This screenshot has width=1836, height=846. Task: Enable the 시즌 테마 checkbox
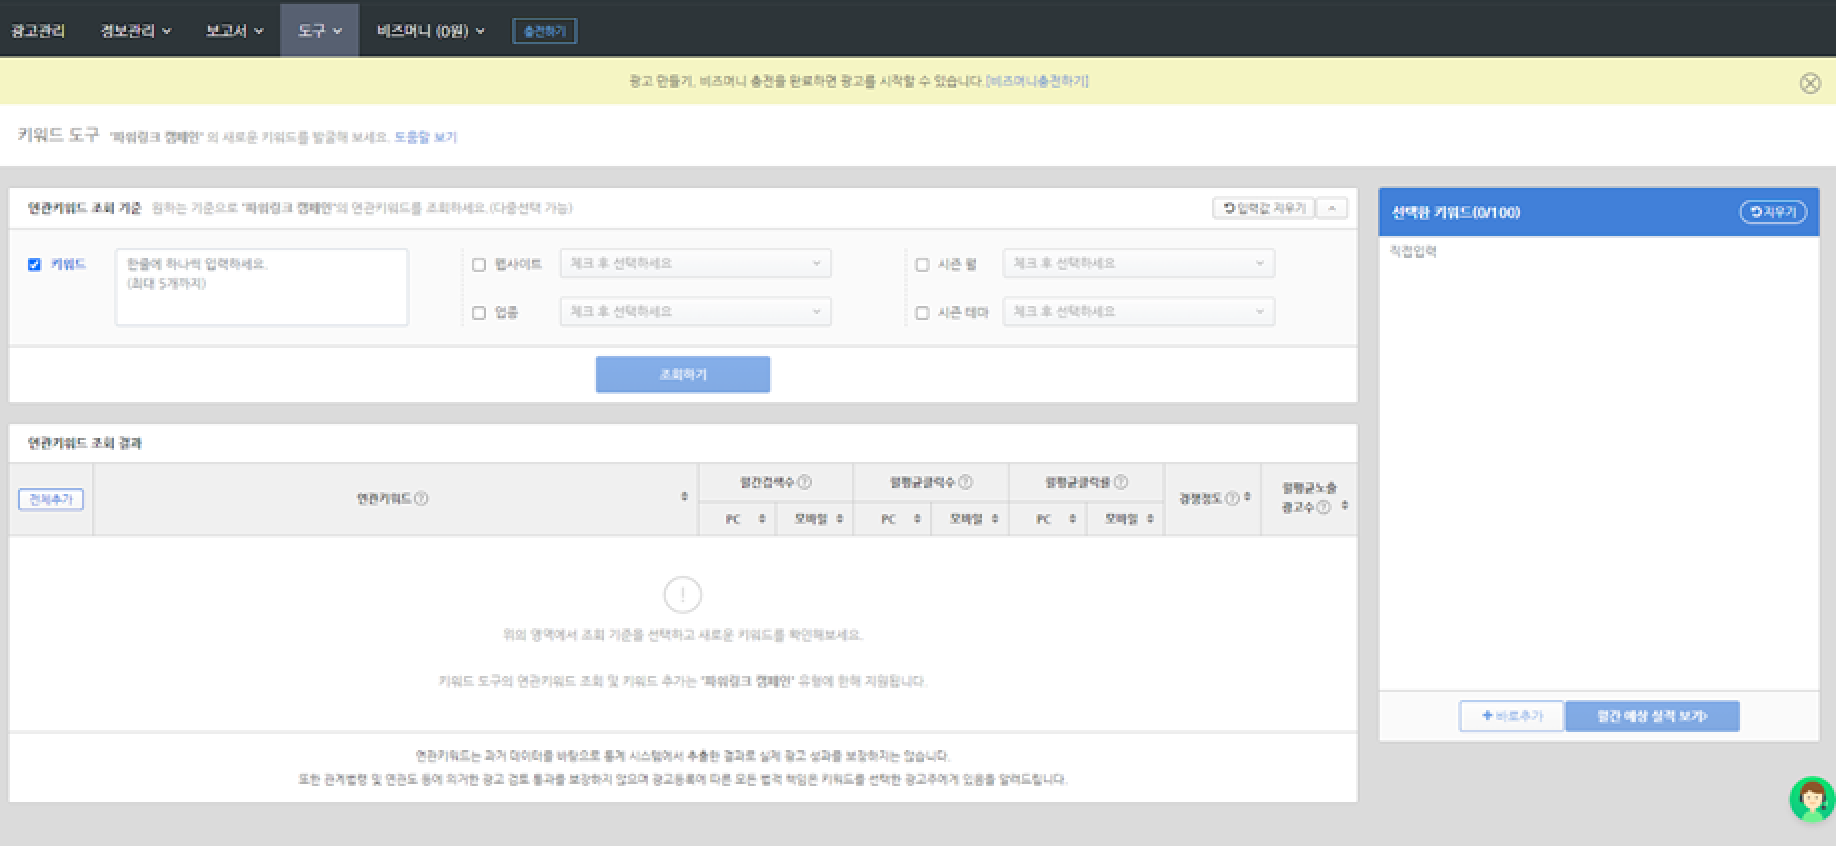click(x=922, y=313)
